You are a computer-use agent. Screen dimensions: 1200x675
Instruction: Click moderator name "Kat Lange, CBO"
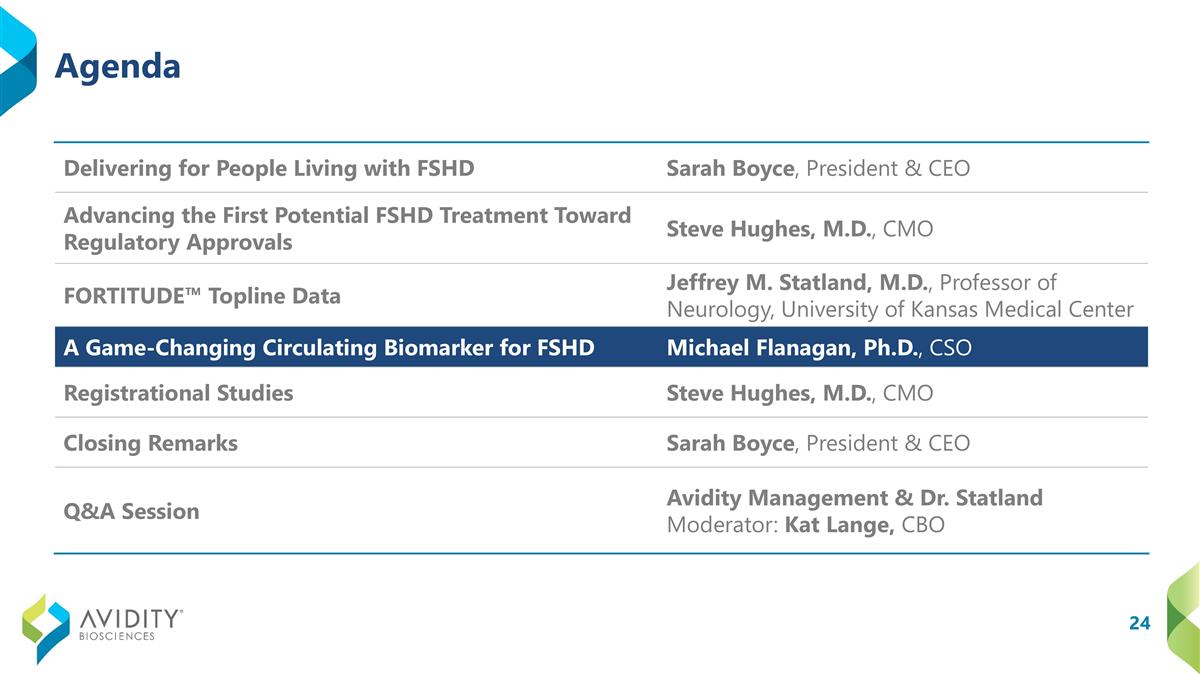(x=865, y=525)
